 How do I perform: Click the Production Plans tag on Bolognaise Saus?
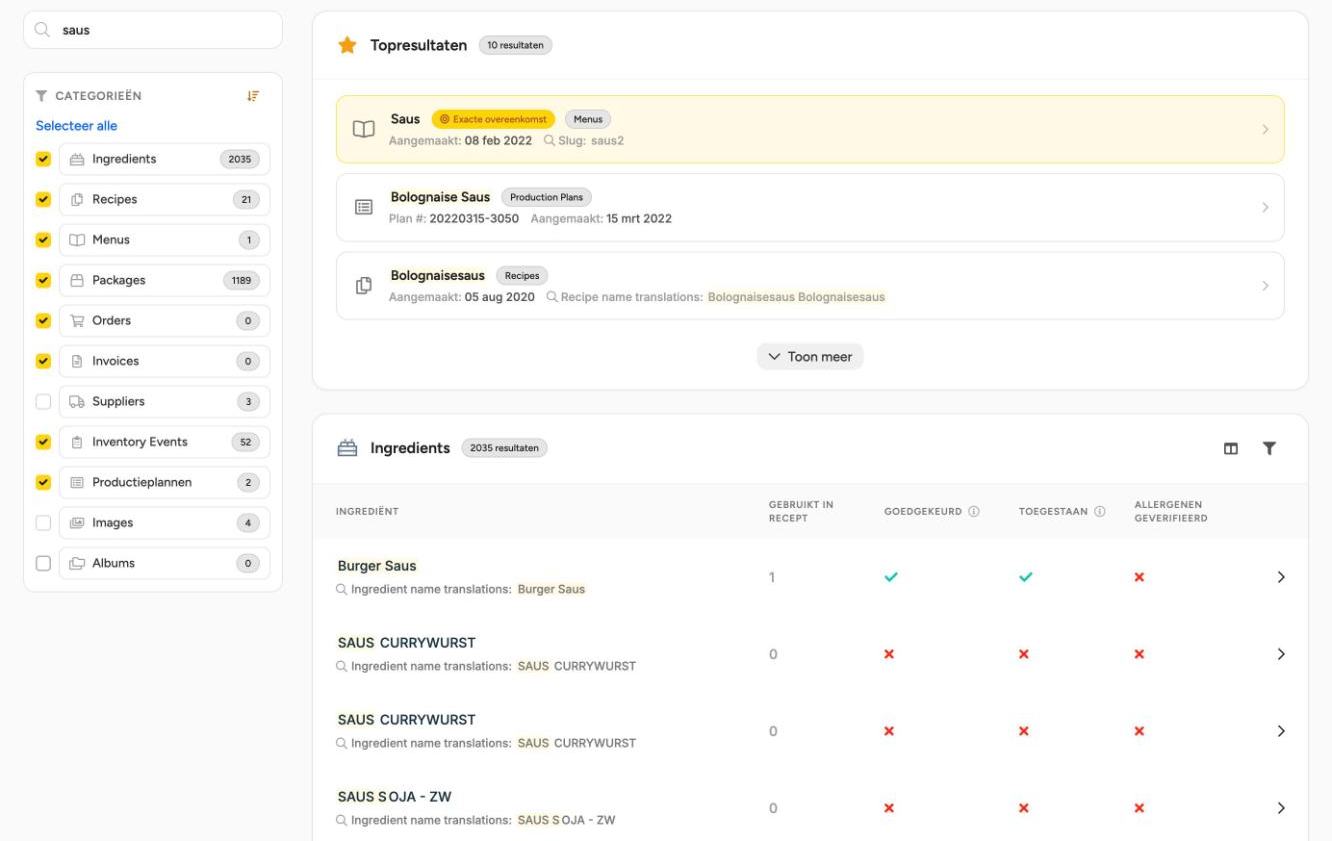pyautogui.click(x=546, y=197)
